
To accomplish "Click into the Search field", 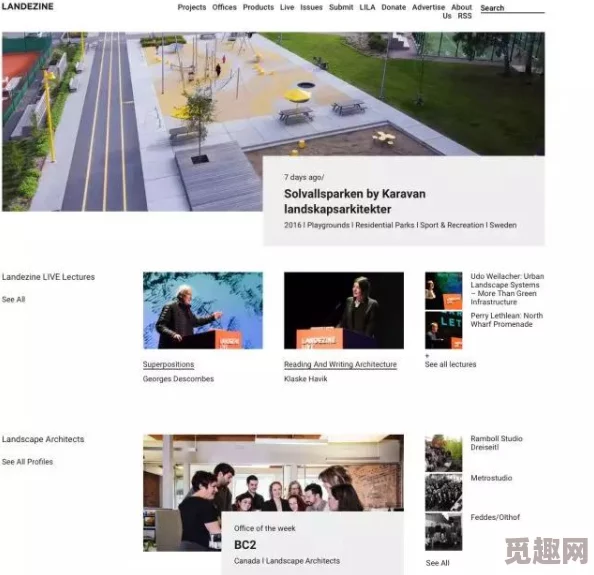I will pyautogui.click(x=512, y=8).
